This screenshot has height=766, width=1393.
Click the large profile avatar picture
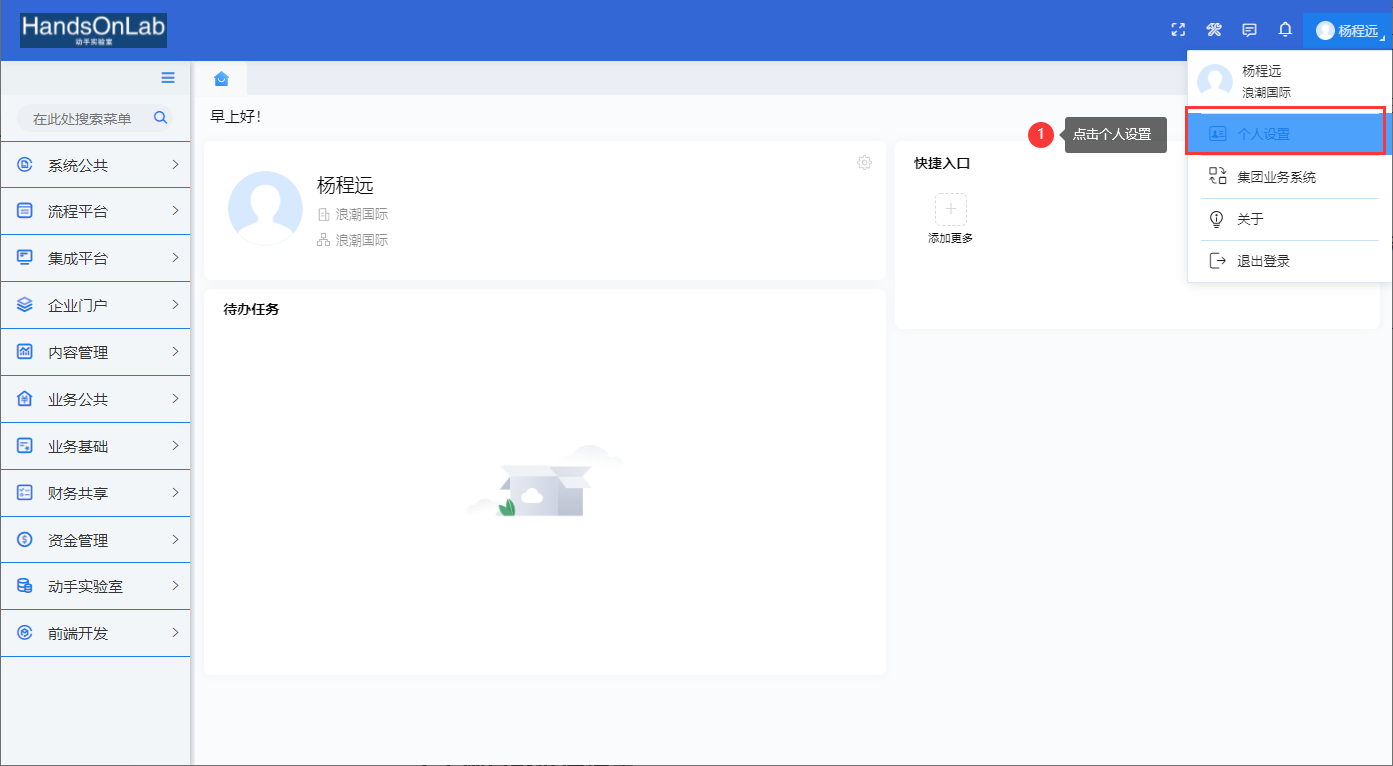point(265,208)
